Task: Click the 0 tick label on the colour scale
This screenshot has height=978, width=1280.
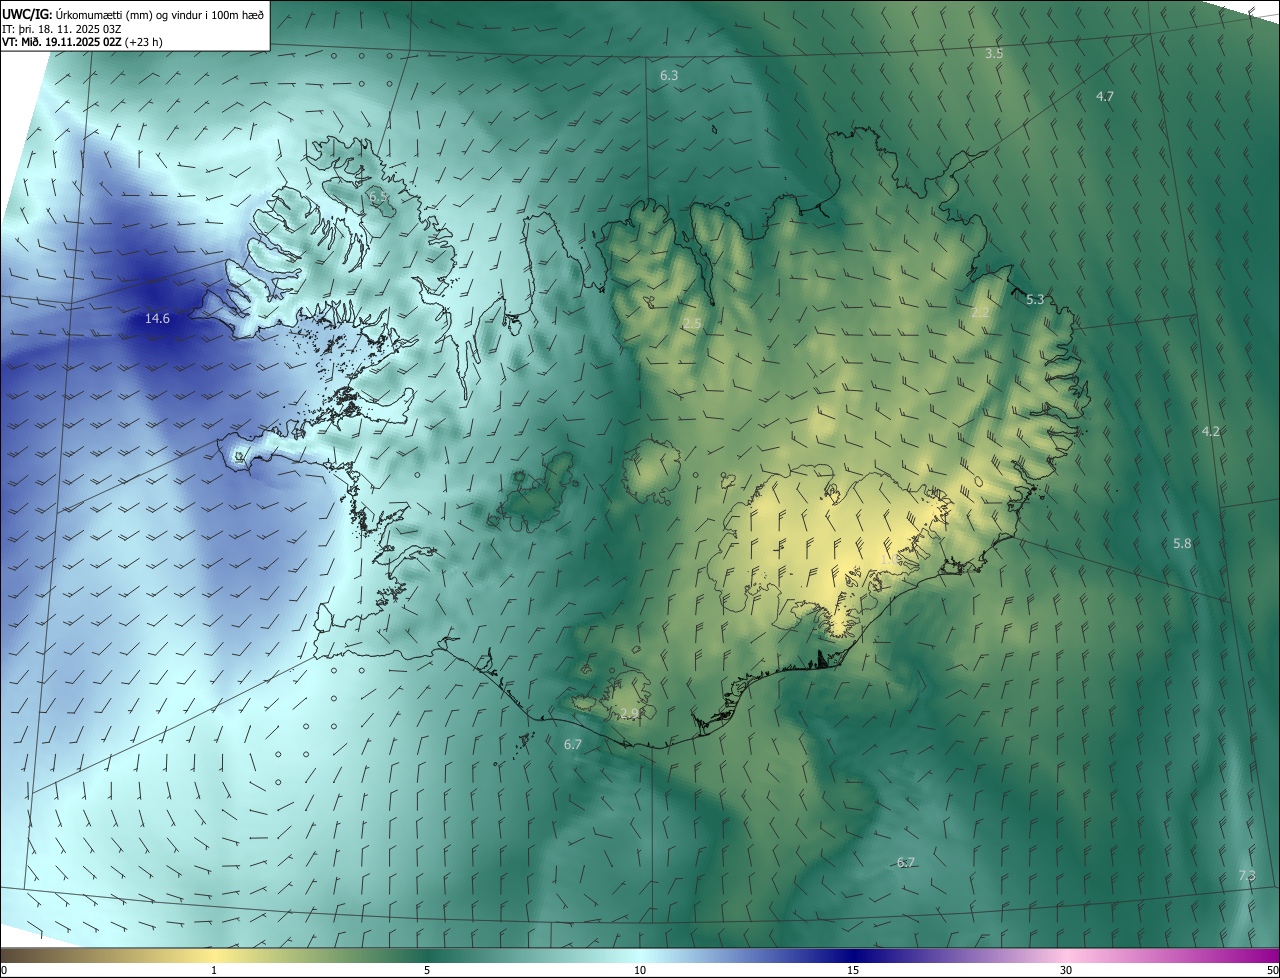Action: point(4,970)
